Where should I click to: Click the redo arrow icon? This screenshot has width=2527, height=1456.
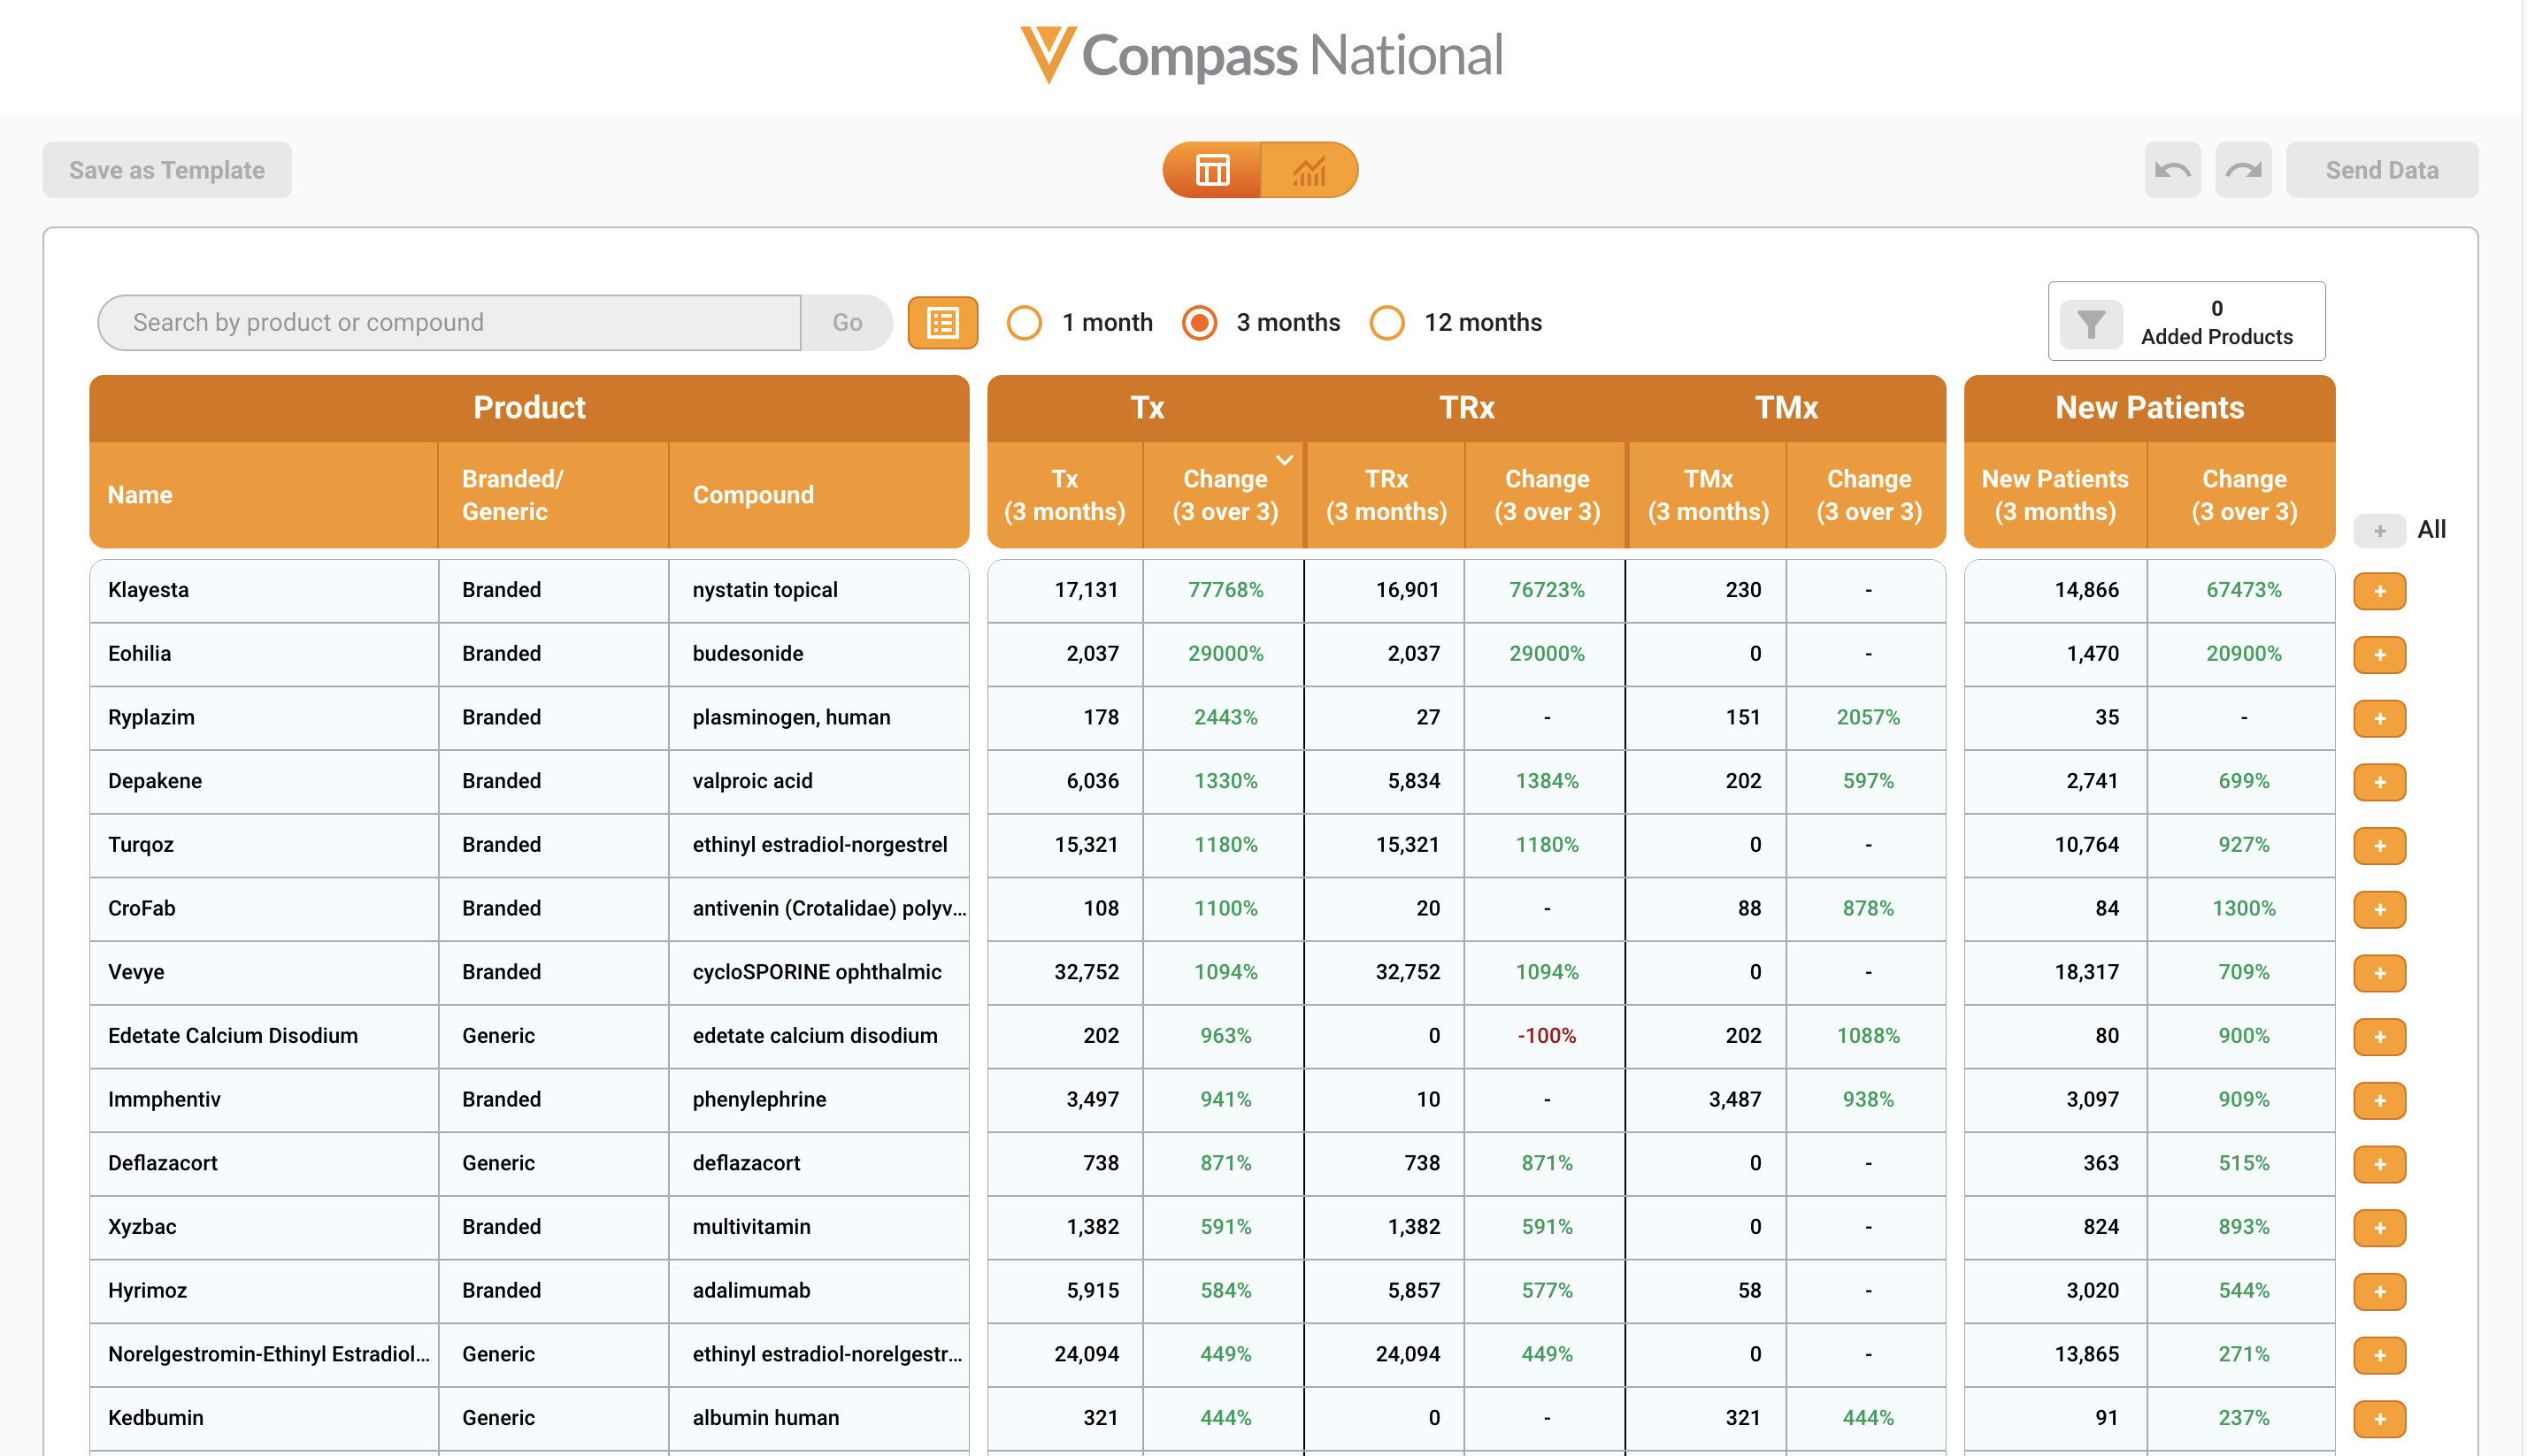click(2243, 170)
